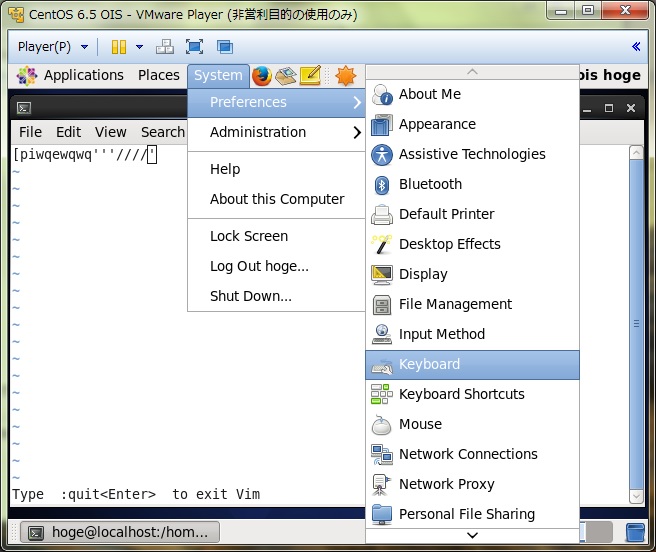The width and height of the screenshot is (656, 552).
Task: Click the Mouse icon in Preferences
Action: (x=382, y=424)
